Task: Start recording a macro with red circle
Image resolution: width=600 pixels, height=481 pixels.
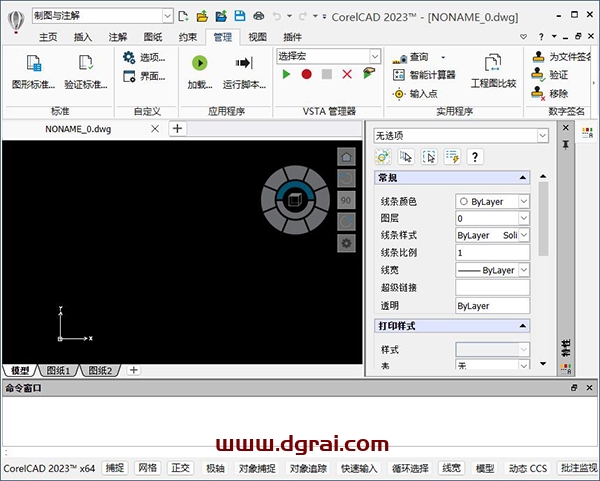Action: (x=307, y=74)
